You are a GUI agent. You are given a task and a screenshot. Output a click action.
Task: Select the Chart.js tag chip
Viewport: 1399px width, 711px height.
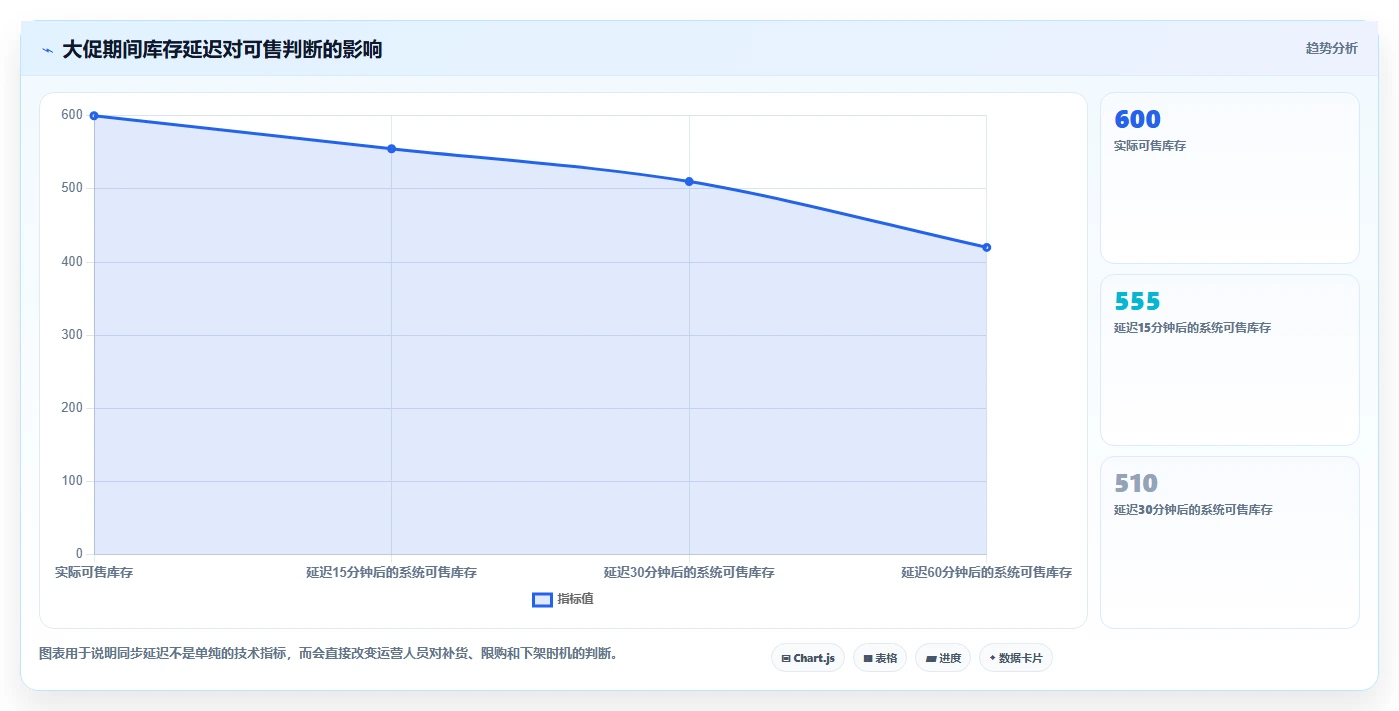click(808, 658)
